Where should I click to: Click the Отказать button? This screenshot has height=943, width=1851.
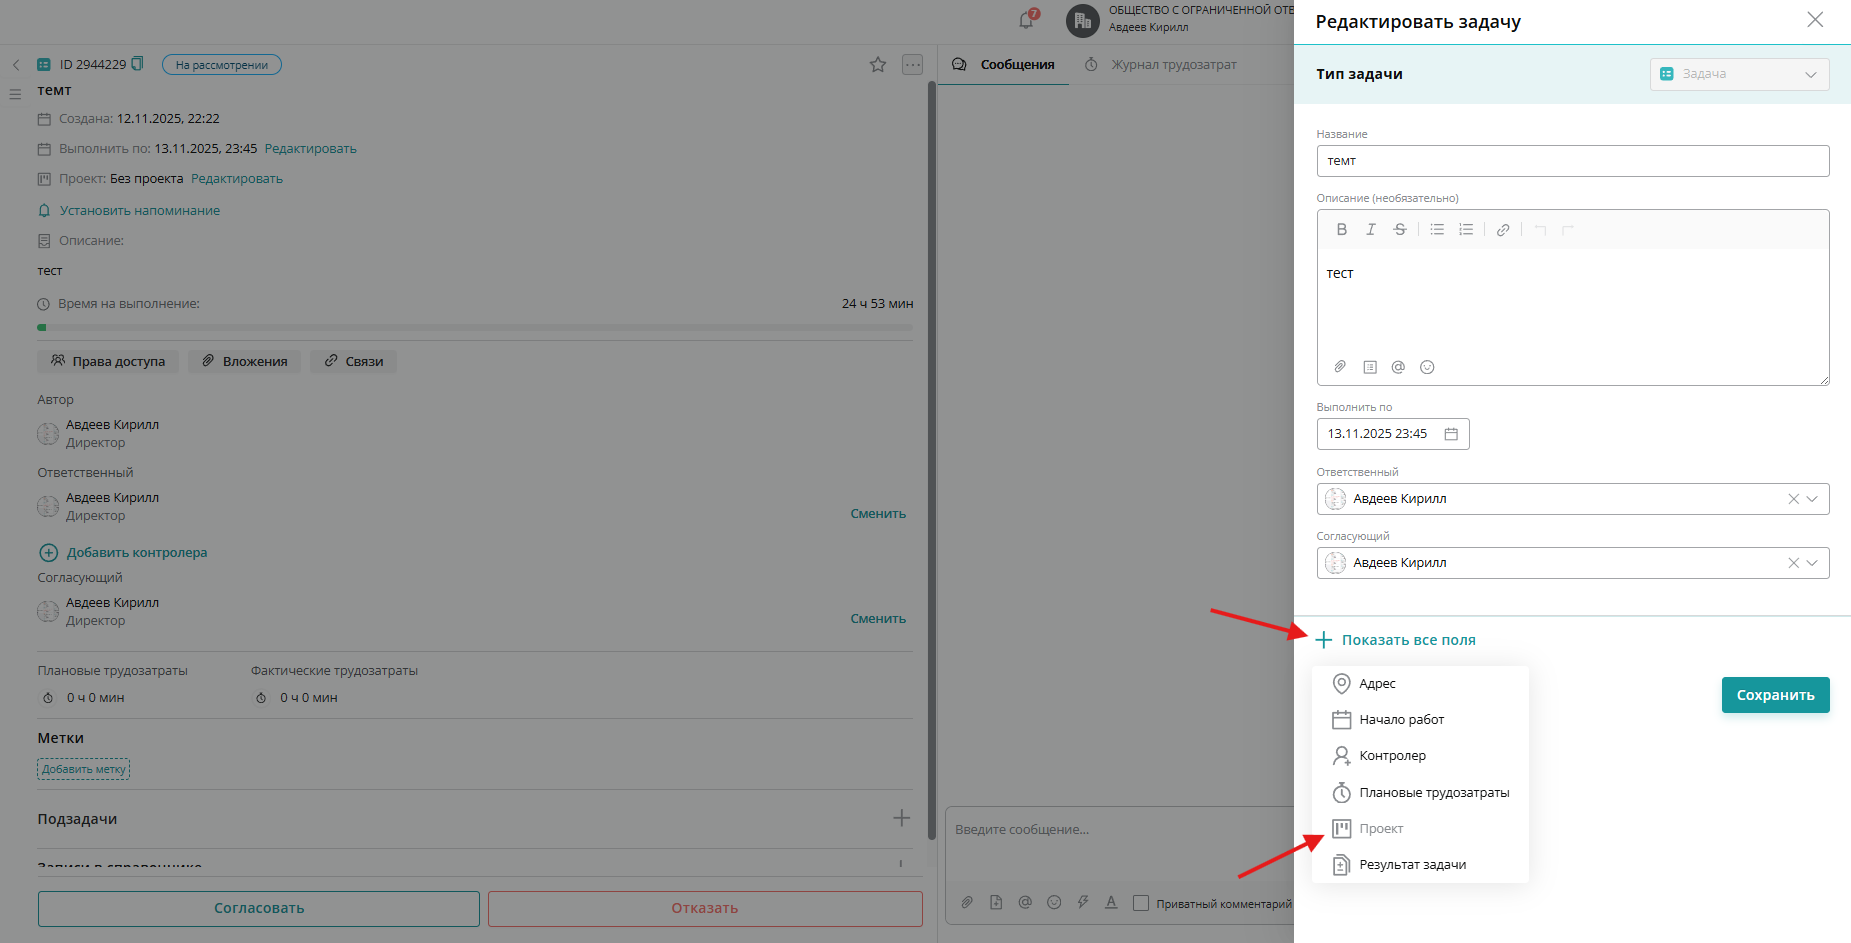(x=705, y=908)
